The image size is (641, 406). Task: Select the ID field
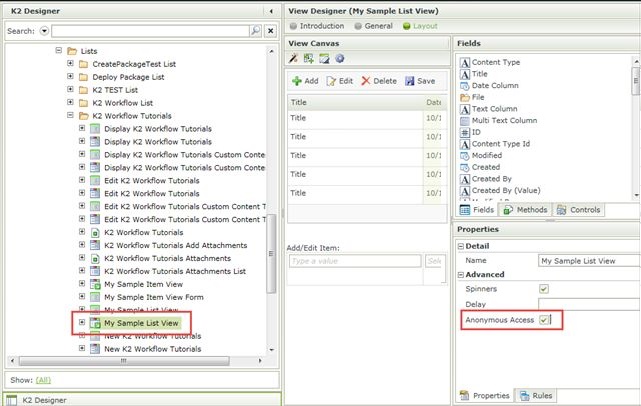pos(471,132)
